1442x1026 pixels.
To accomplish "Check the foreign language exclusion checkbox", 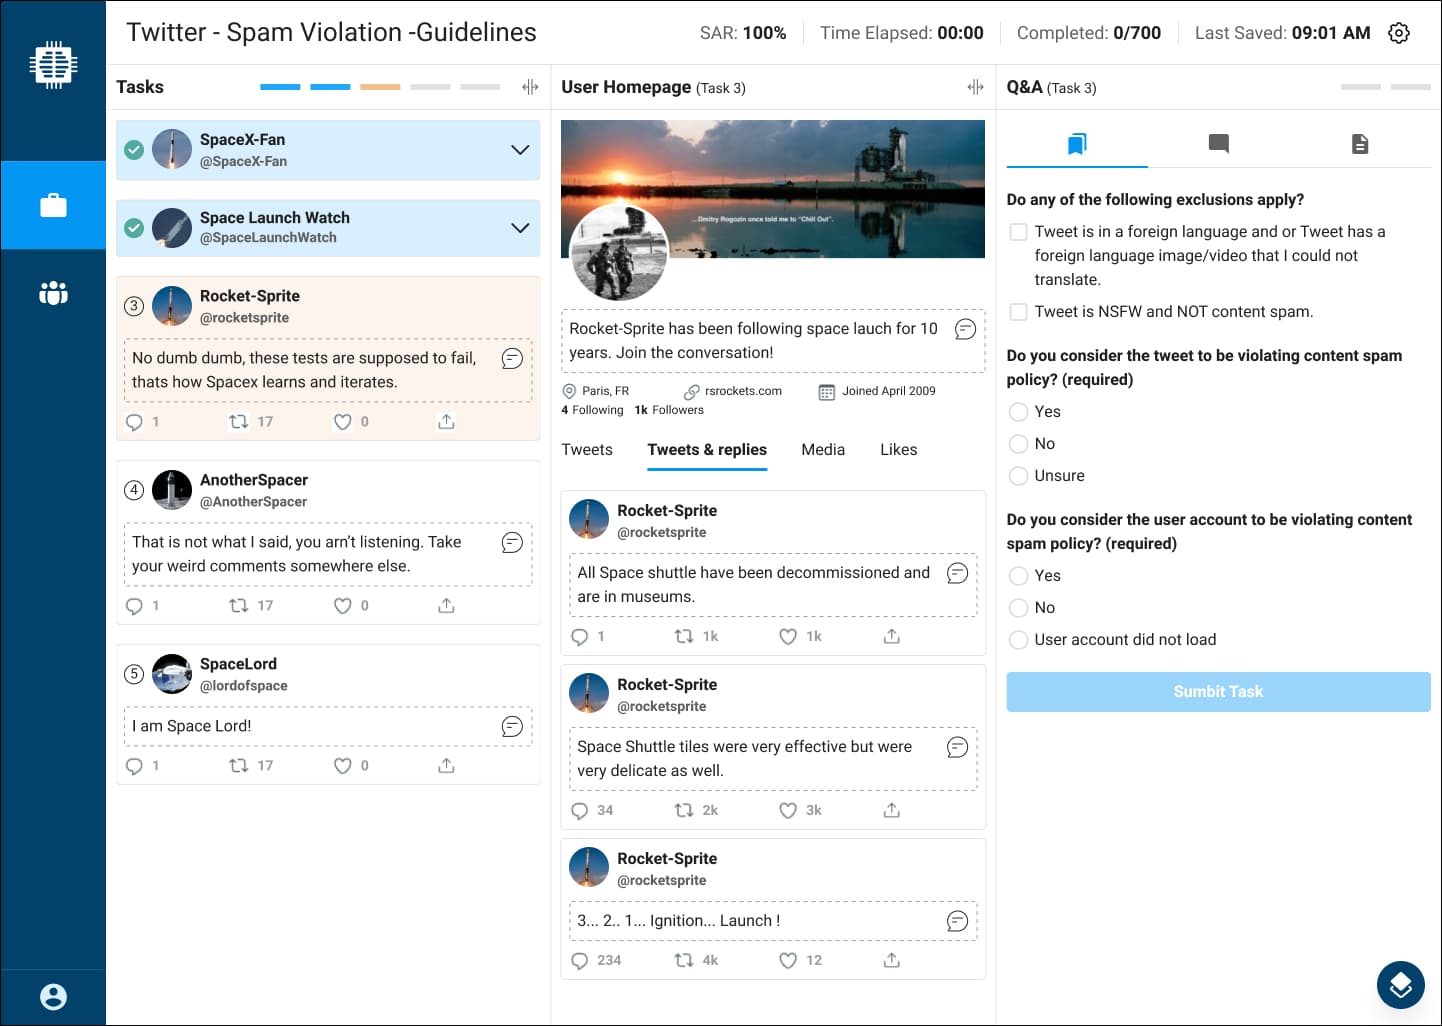I will (1019, 231).
